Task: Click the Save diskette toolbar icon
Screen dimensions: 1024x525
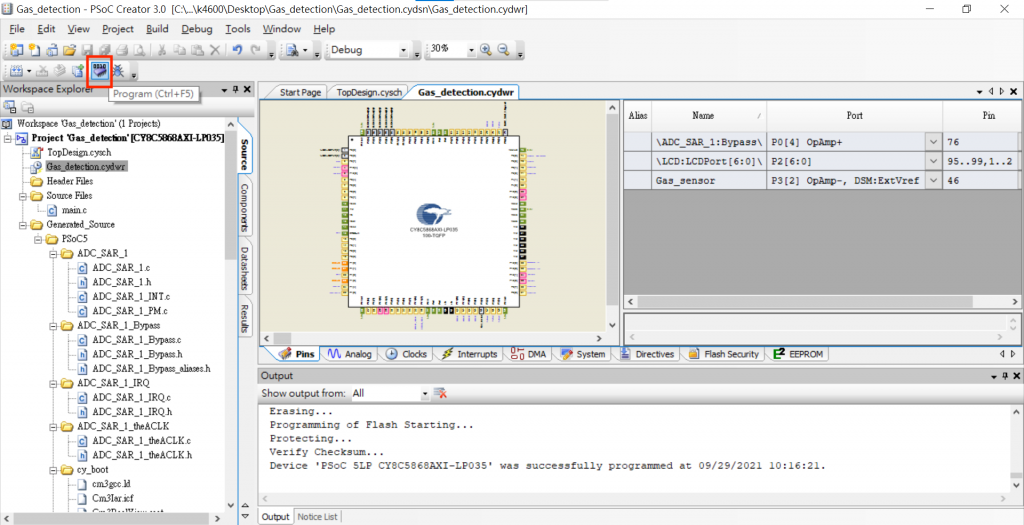Action: pyautogui.click(x=88, y=50)
